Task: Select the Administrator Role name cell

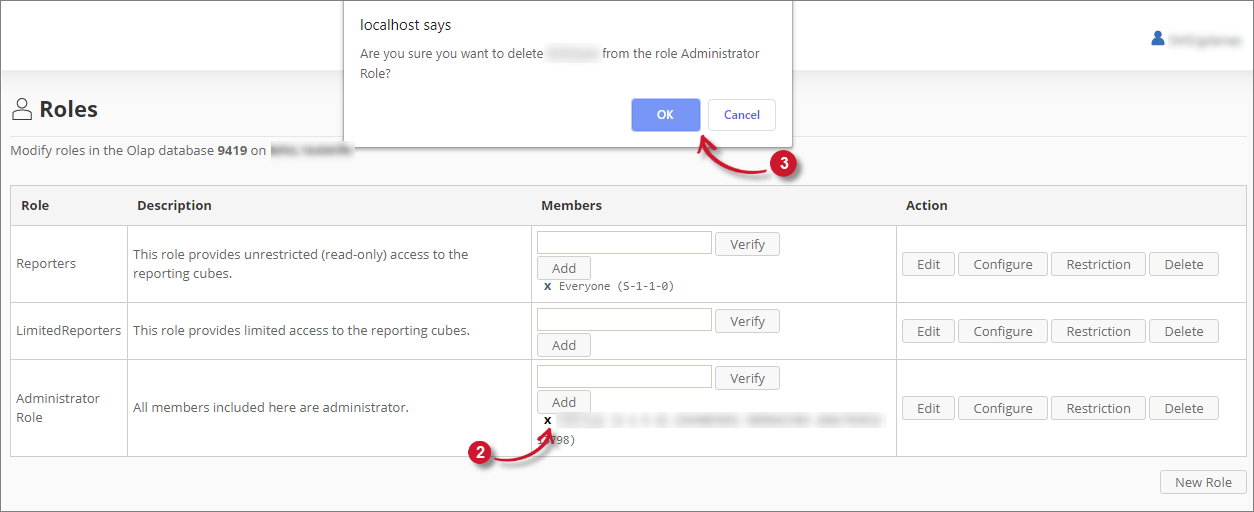Action: [x=69, y=408]
